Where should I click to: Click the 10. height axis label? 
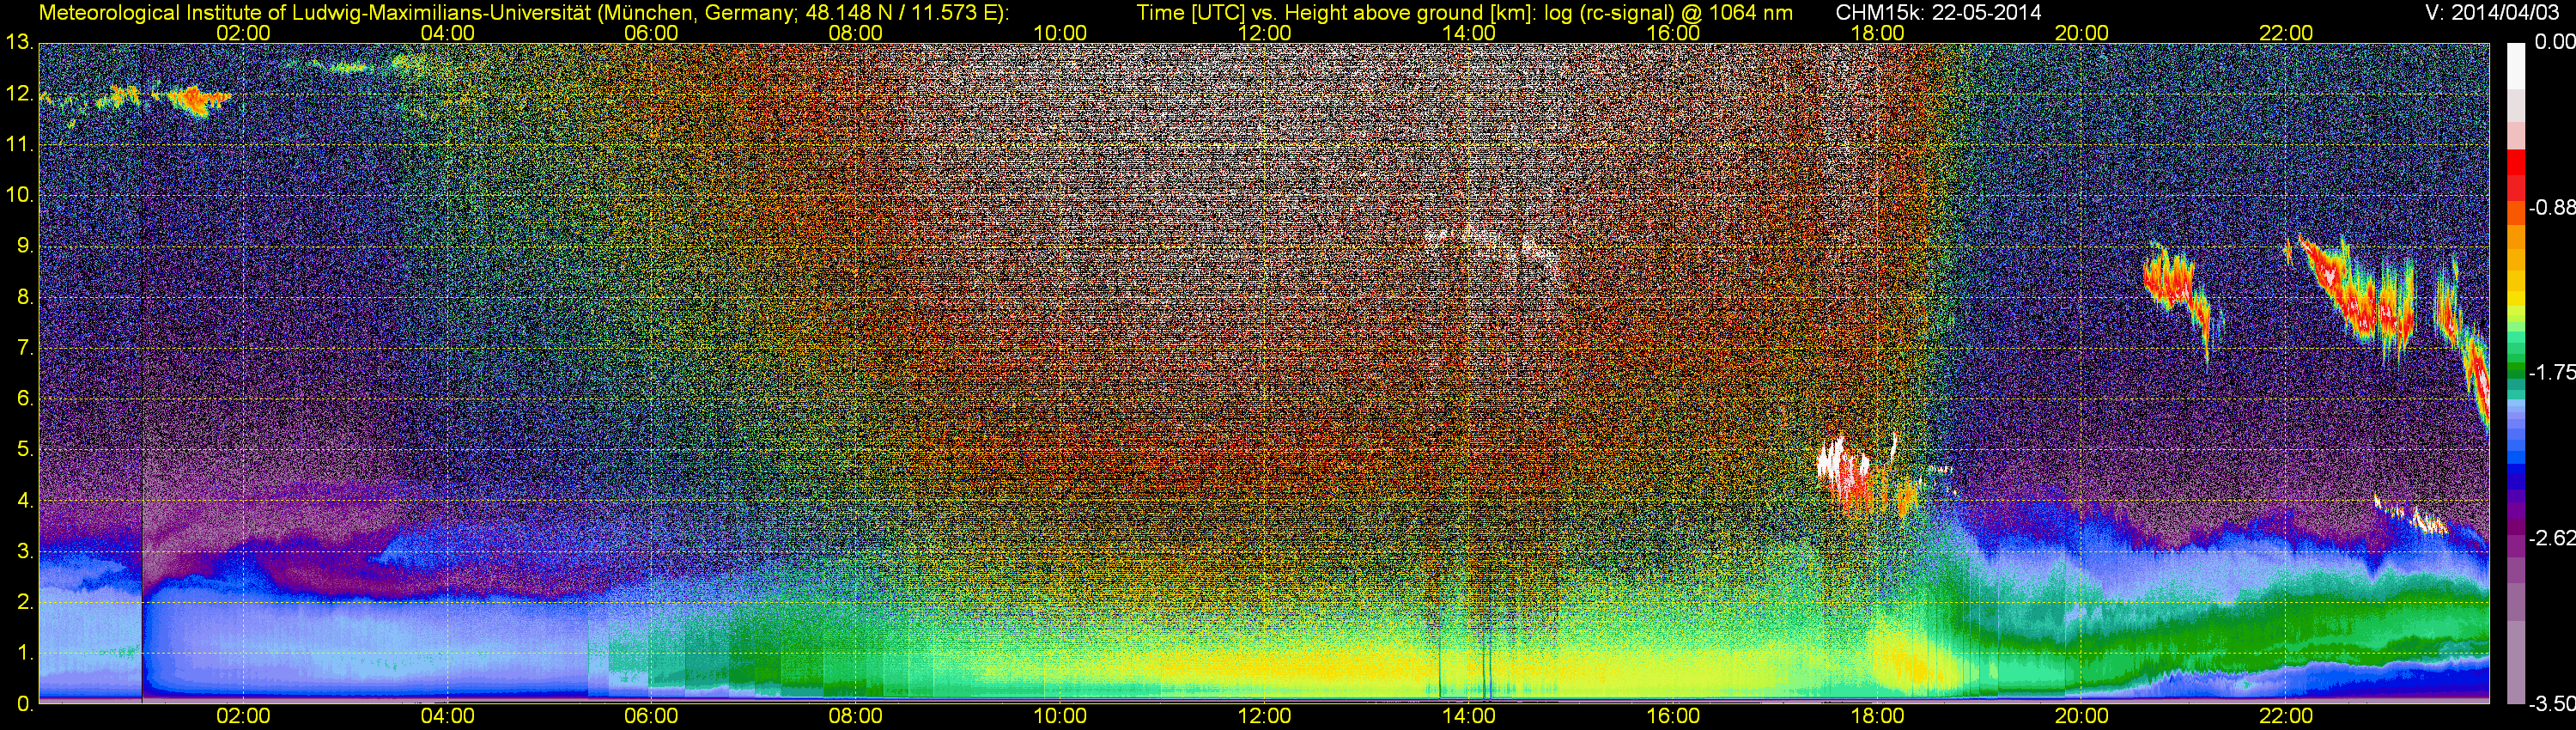[x=19, y=195]
